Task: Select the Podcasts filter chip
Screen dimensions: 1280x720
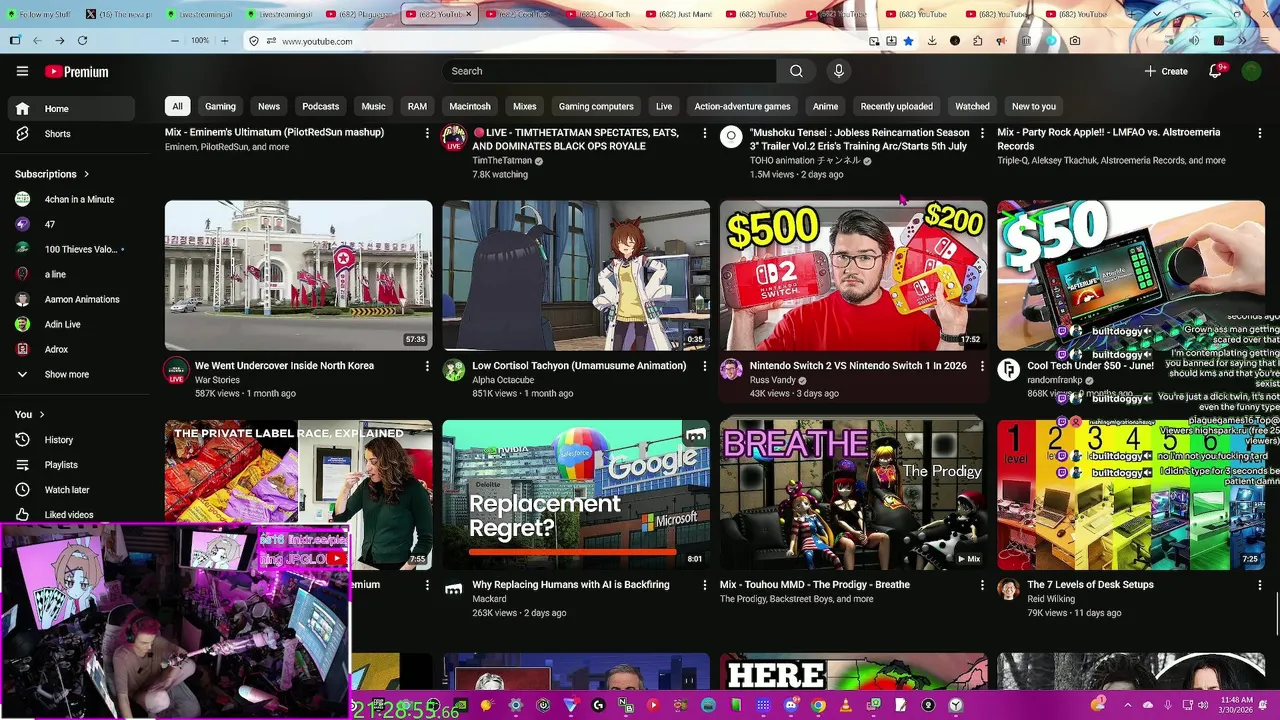Action: click(x=321, y=106)
